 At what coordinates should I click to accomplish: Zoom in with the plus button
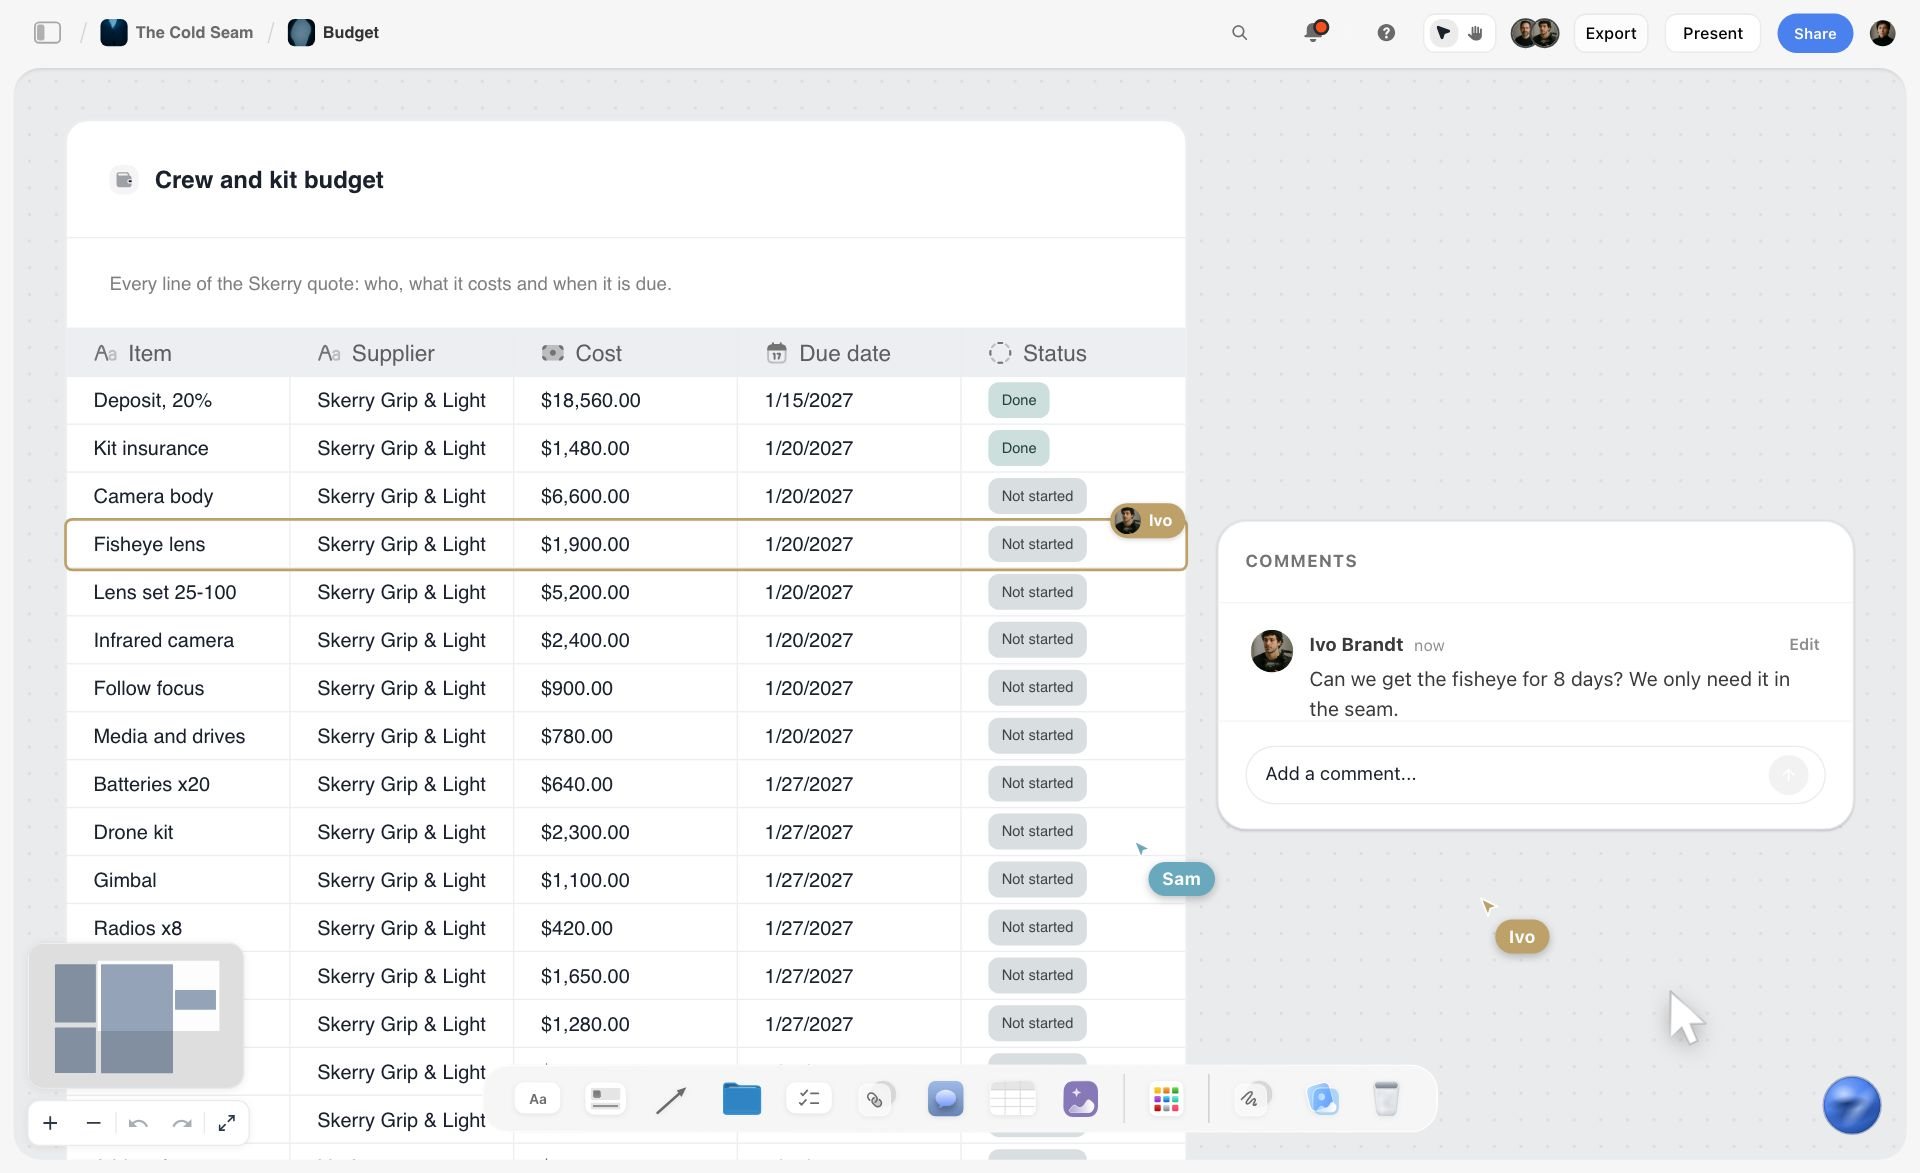click(x=50, y=1123)
